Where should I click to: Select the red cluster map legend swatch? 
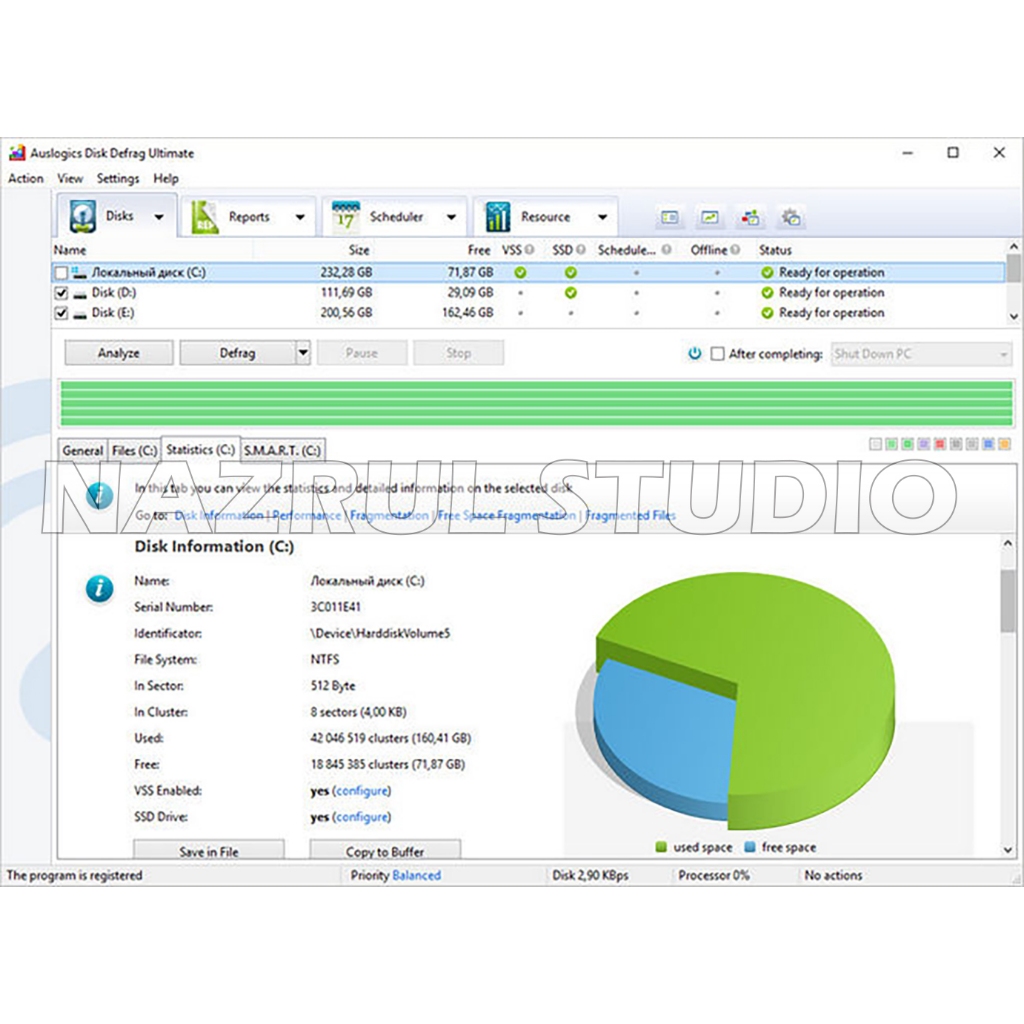pyautogui.click(x=940, y=444)
